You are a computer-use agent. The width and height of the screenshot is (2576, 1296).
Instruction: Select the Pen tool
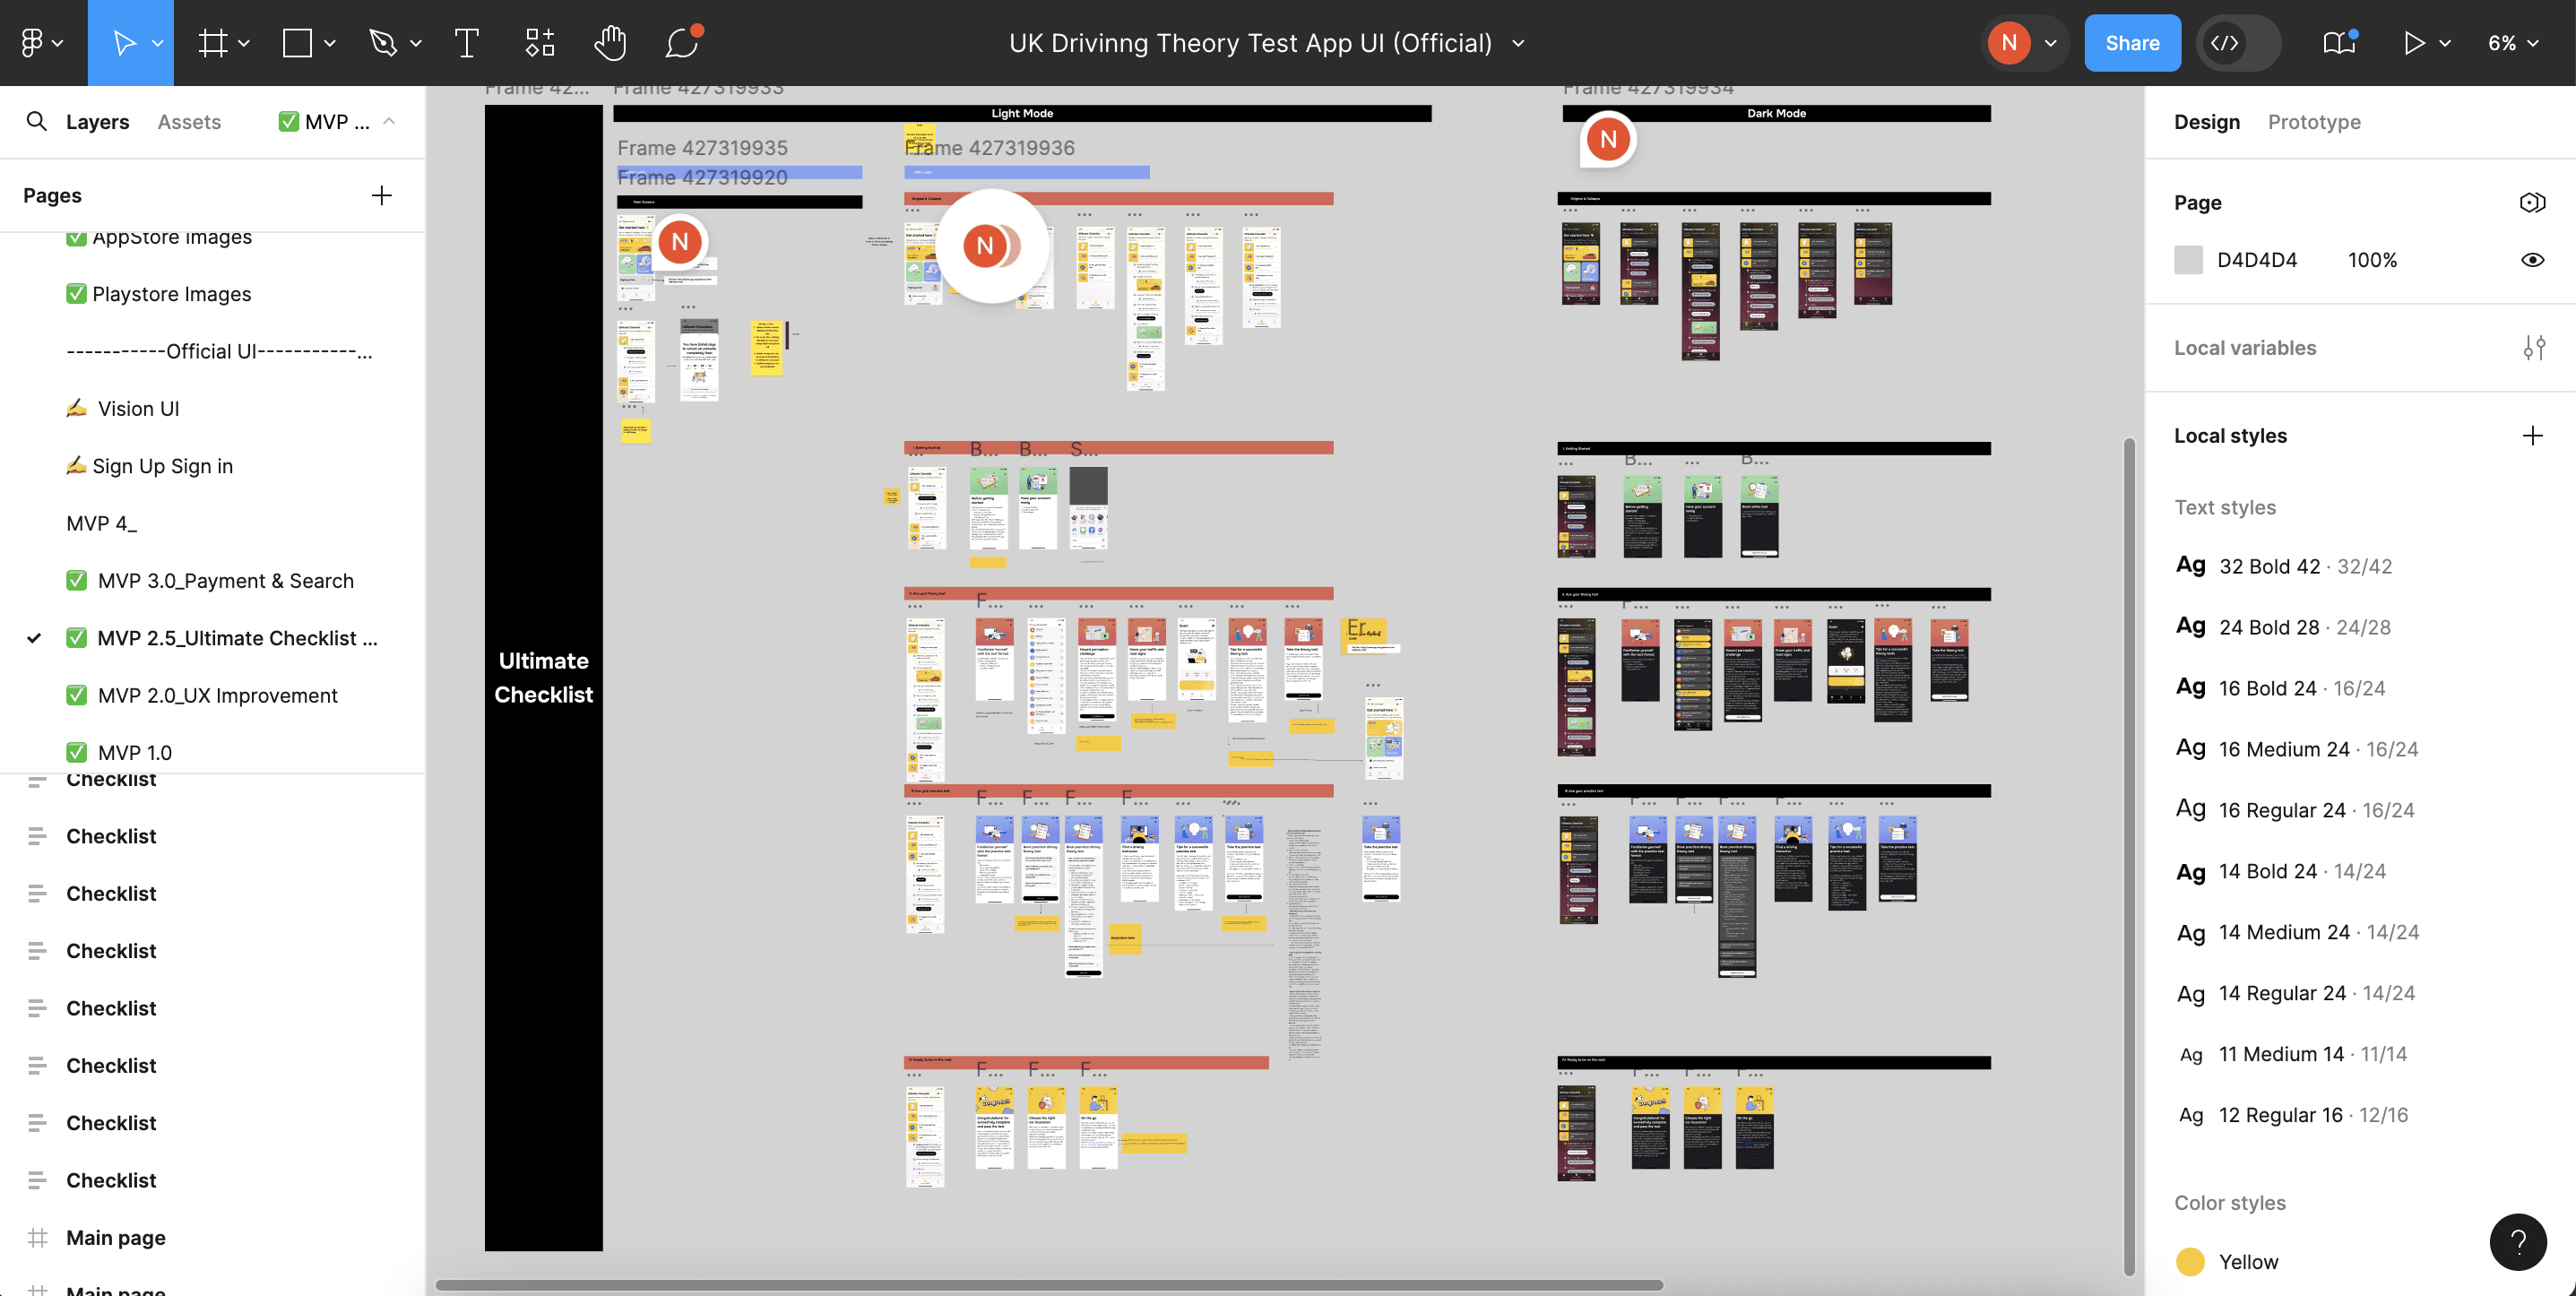click(383, 43)
